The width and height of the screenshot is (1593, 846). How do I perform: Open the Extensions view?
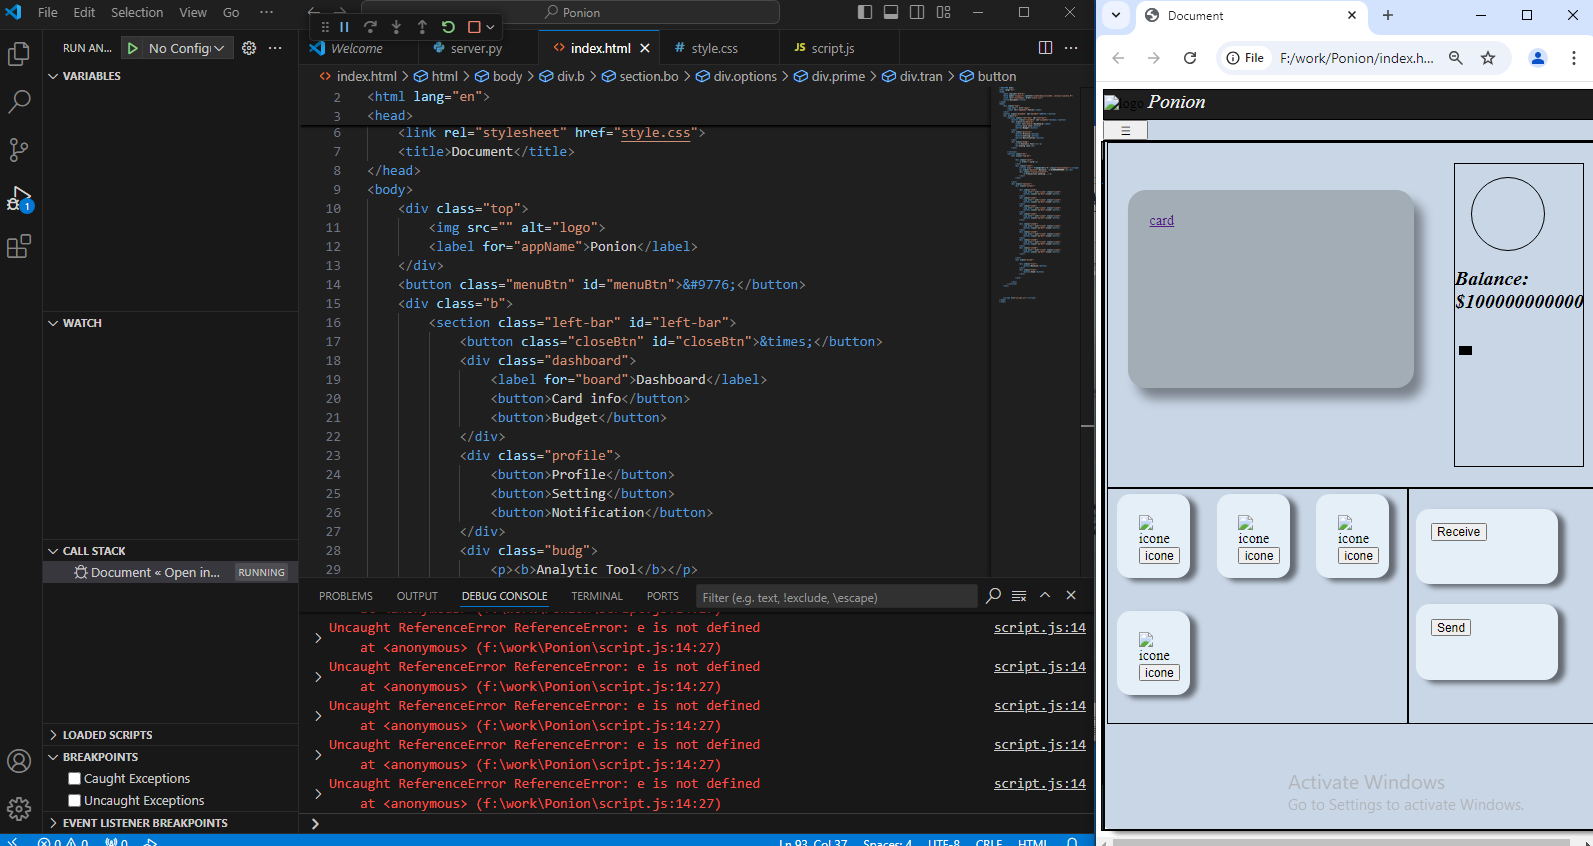click(19, 246)
